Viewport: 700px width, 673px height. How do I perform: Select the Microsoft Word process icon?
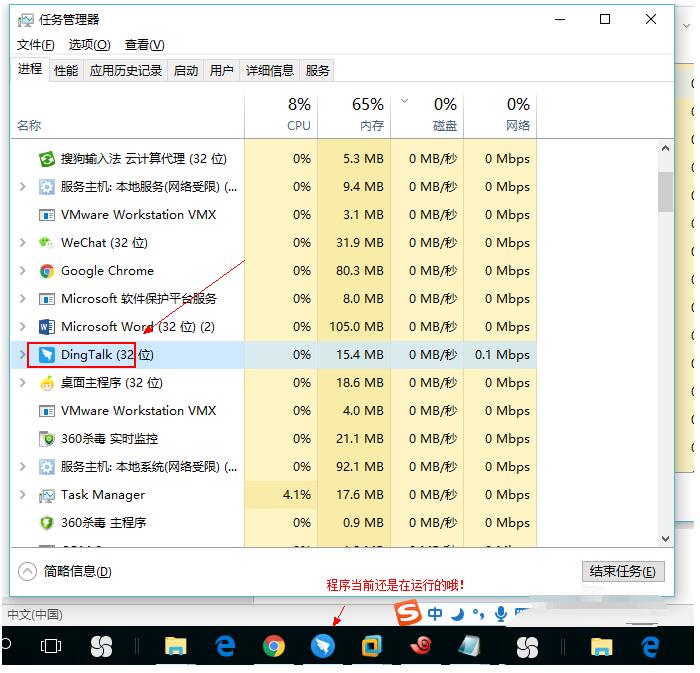(x=46, y=327)
